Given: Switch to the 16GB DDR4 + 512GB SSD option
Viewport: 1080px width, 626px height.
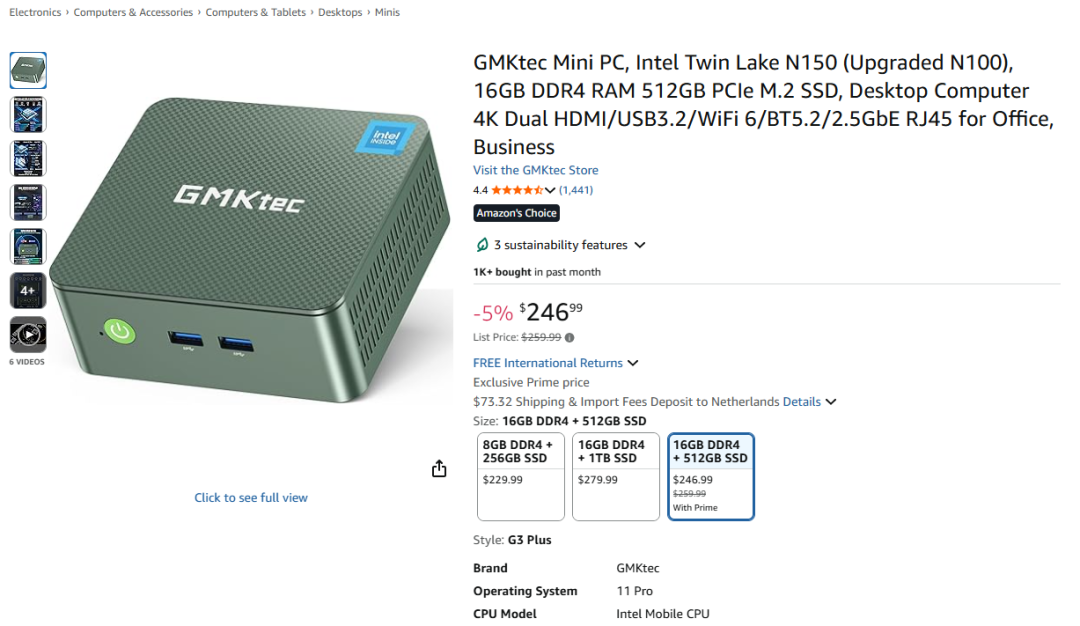Looking at the screenshot, I should pos(710,477).
